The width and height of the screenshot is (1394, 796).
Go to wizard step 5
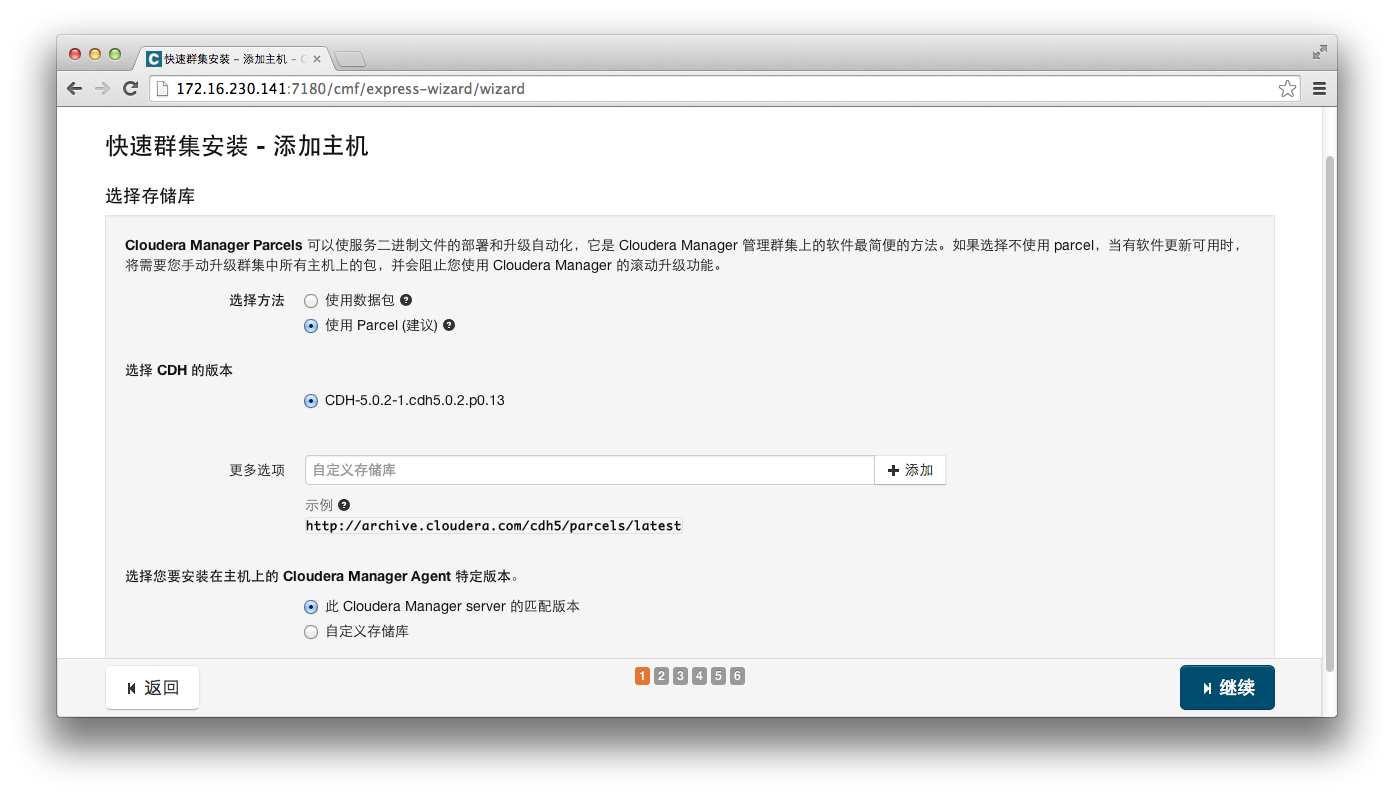pos(718,676)
